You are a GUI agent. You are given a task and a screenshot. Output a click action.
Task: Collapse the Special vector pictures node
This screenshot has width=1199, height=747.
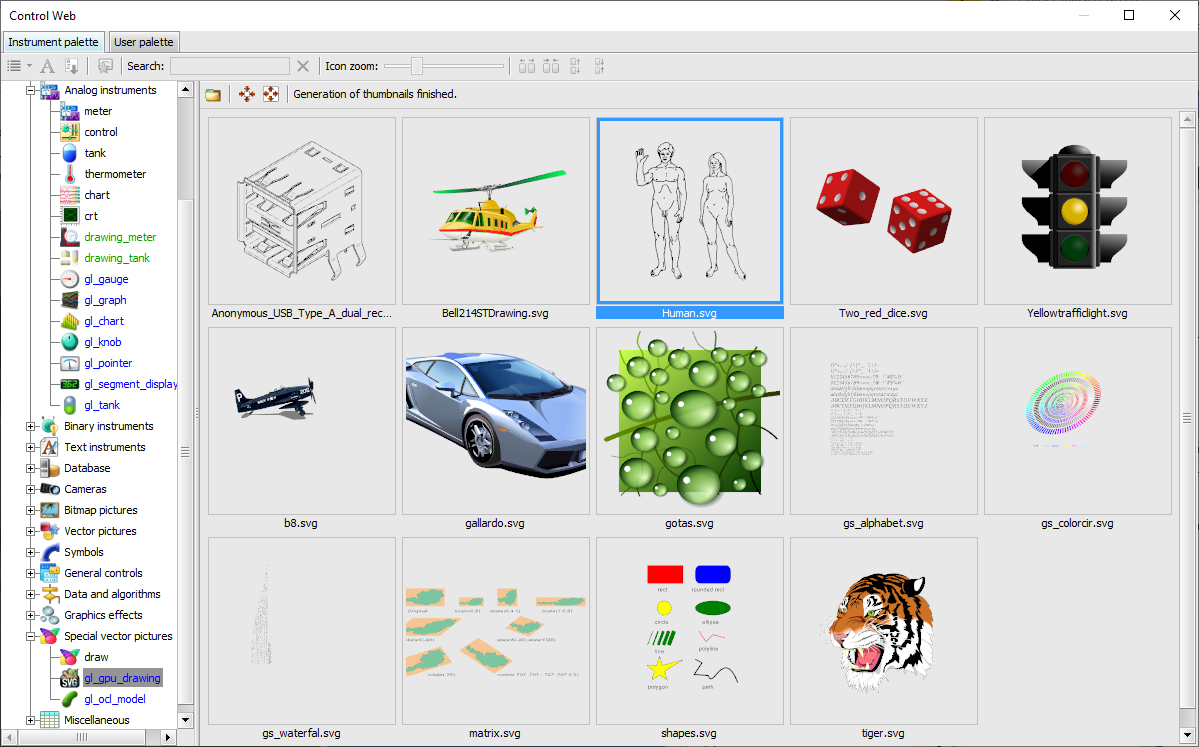coord(31,636)
